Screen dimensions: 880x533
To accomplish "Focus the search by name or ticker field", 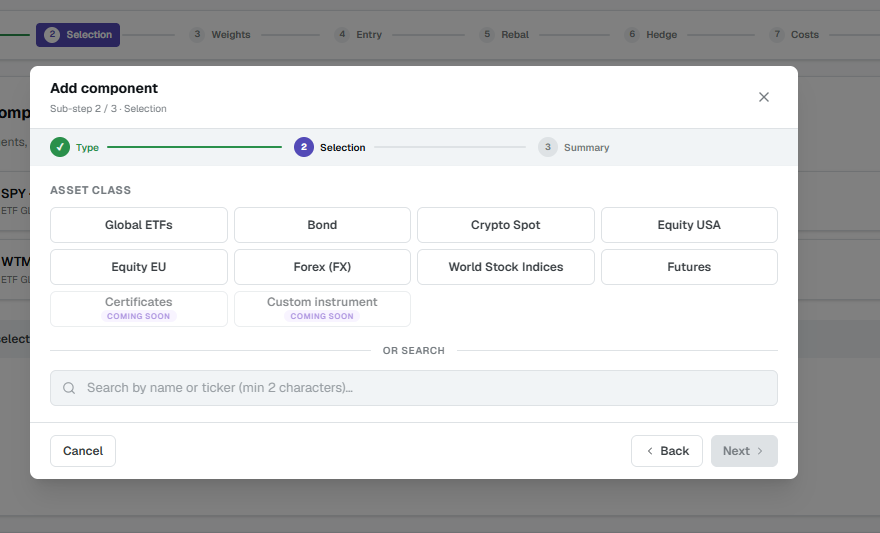I will click(x=414, y=388).
